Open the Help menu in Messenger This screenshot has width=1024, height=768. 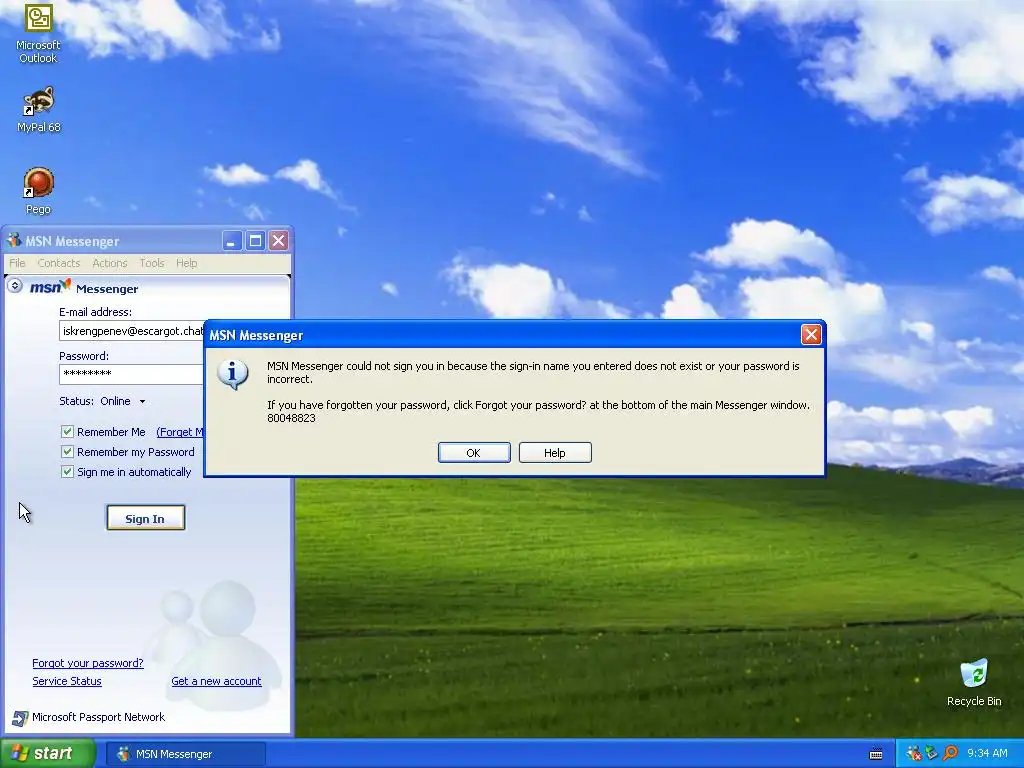(x=186, y=263)
